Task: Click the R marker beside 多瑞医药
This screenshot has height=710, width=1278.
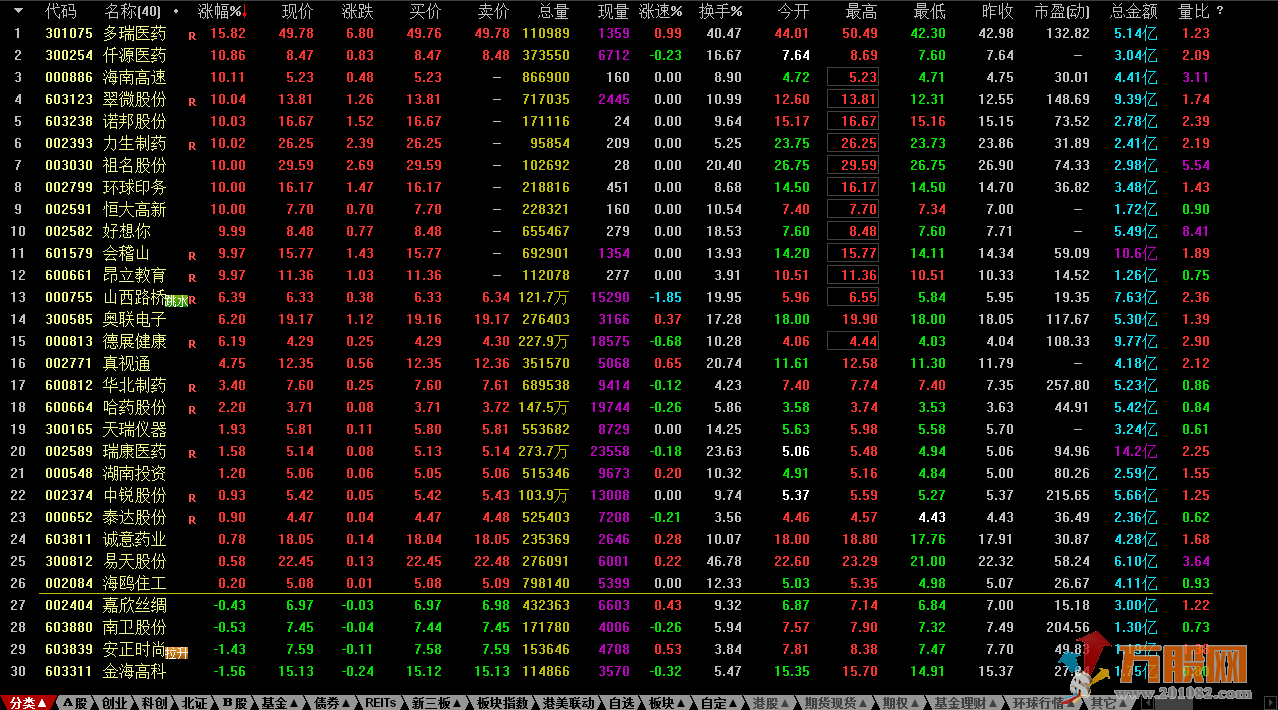Action: tap(192, 35)
